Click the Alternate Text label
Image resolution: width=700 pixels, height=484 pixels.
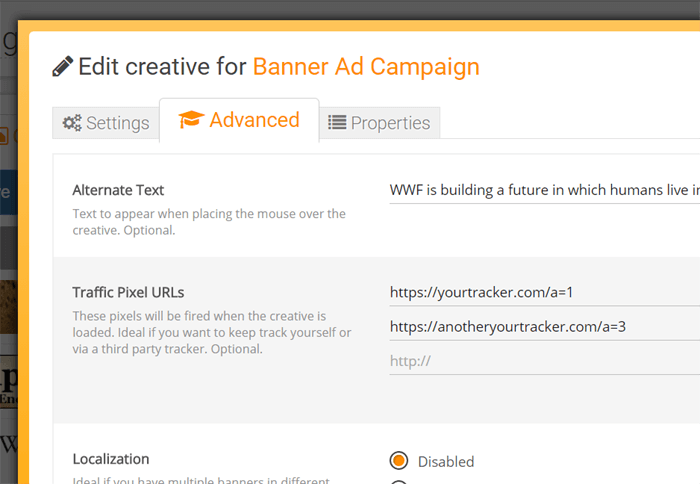pos(118,190)
